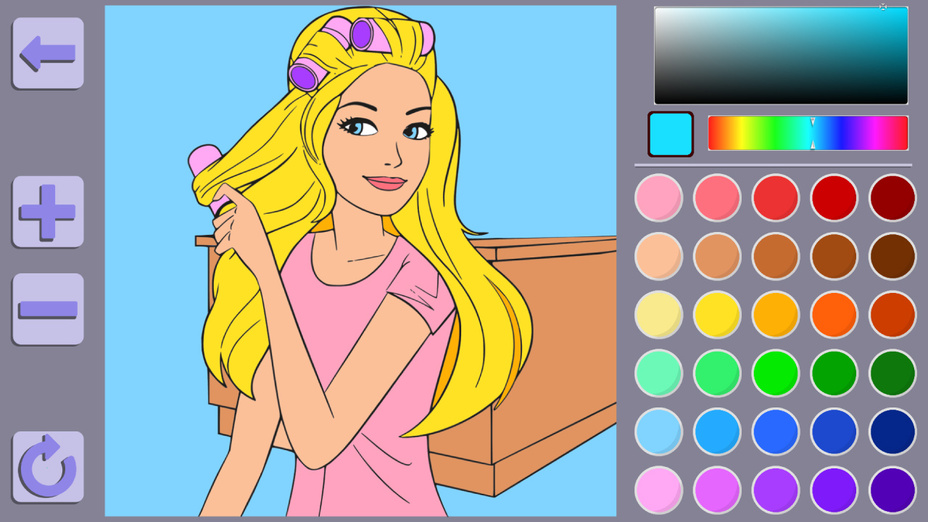Image resolution: width=928 pixels, height=522 pixels.
Task: Choose the light purple pink swatch
Action: tap(659, 490)
